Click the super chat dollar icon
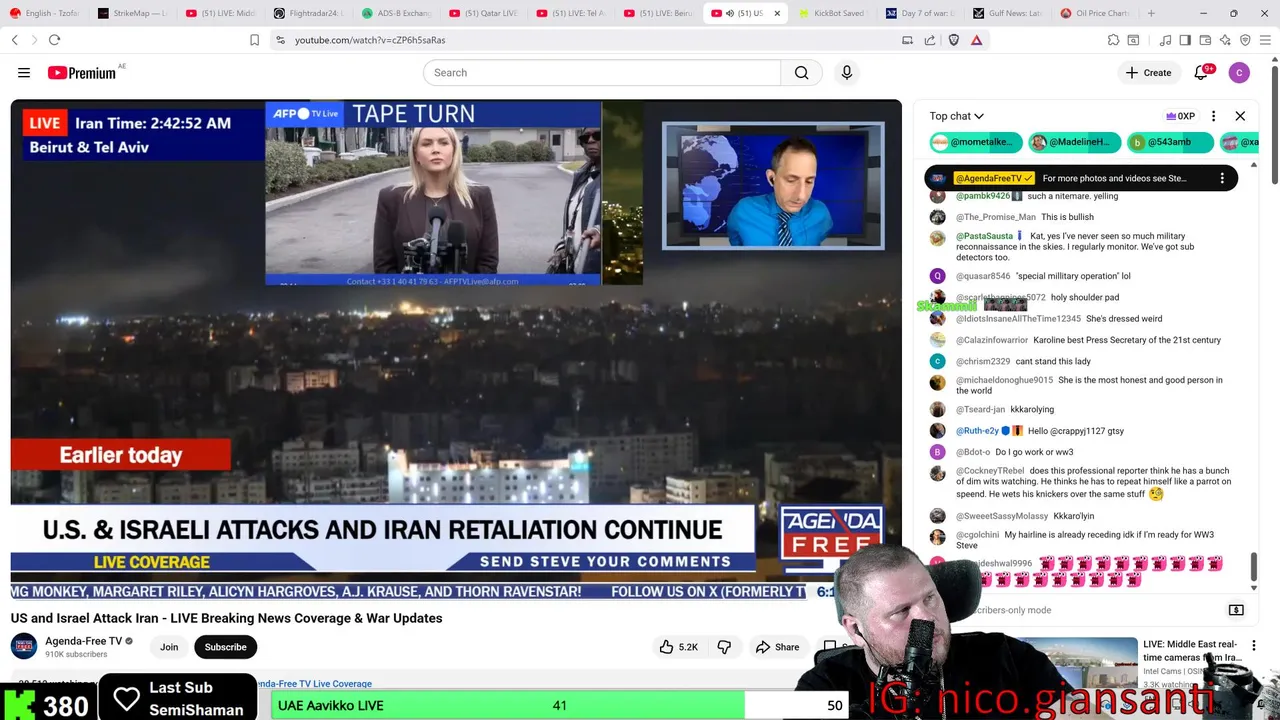Viewport: 1280px width, 720px height. point(1236,610)
